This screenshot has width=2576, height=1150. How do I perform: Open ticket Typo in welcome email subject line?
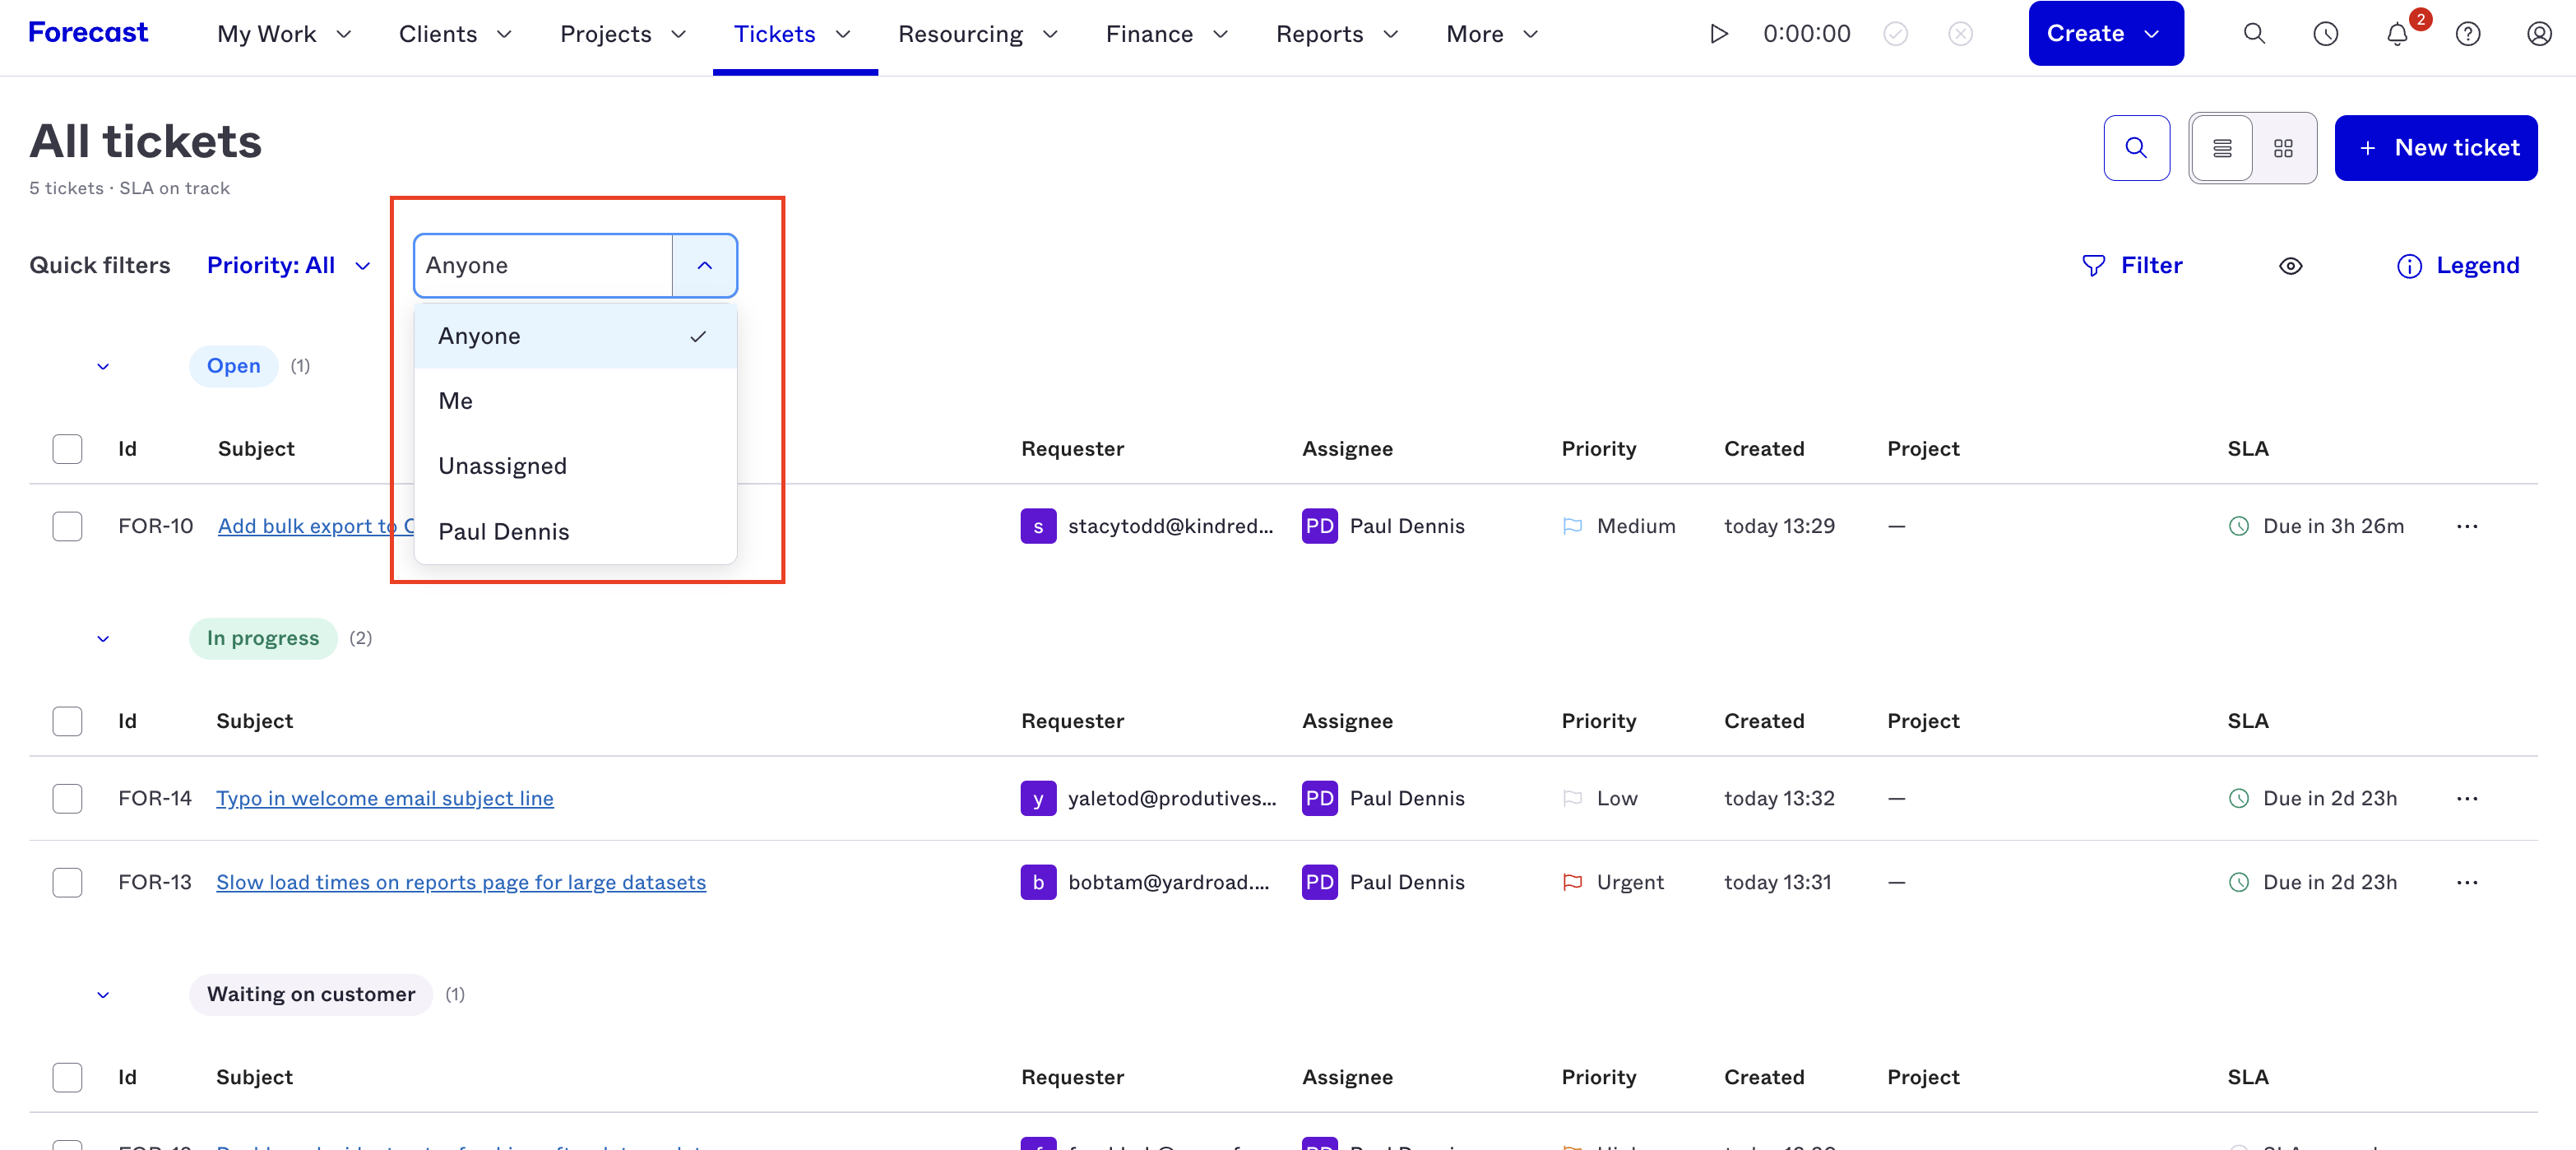(x=385, y=798)
